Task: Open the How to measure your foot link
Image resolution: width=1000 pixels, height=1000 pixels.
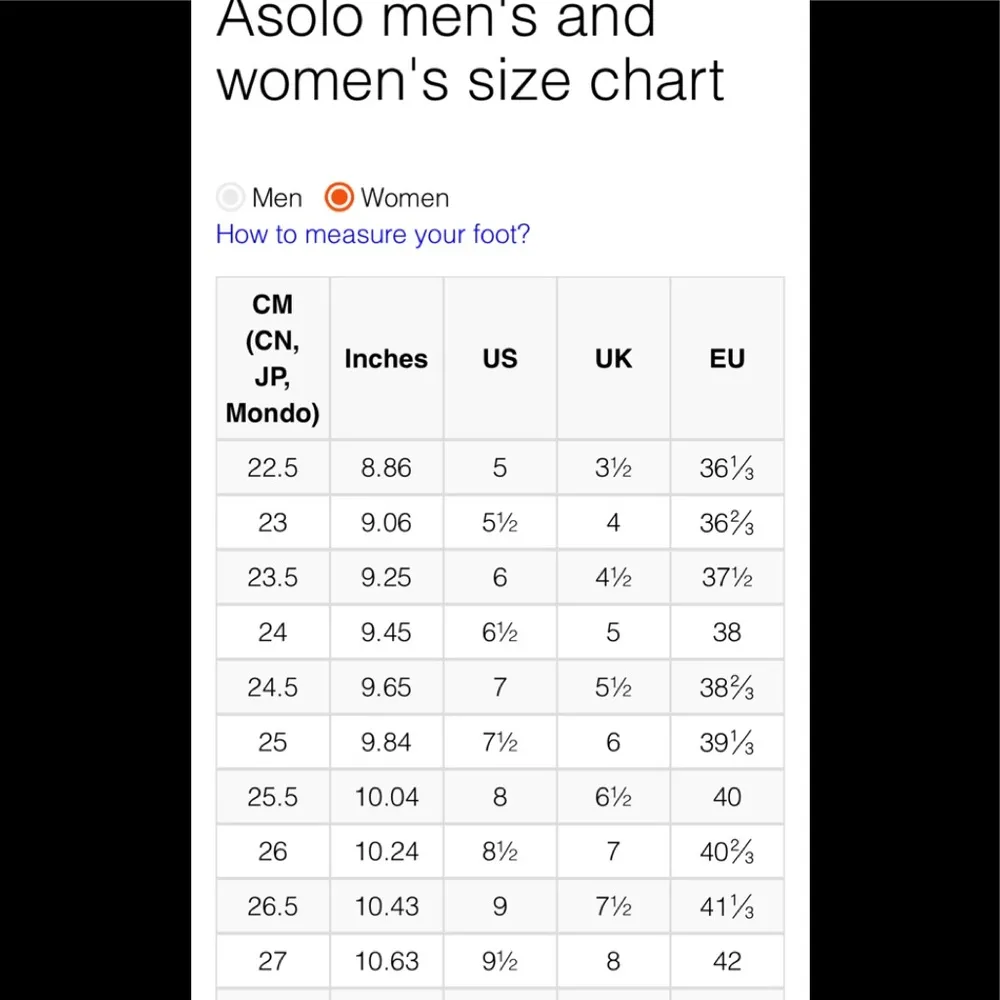Action: [x=373, y=235]
